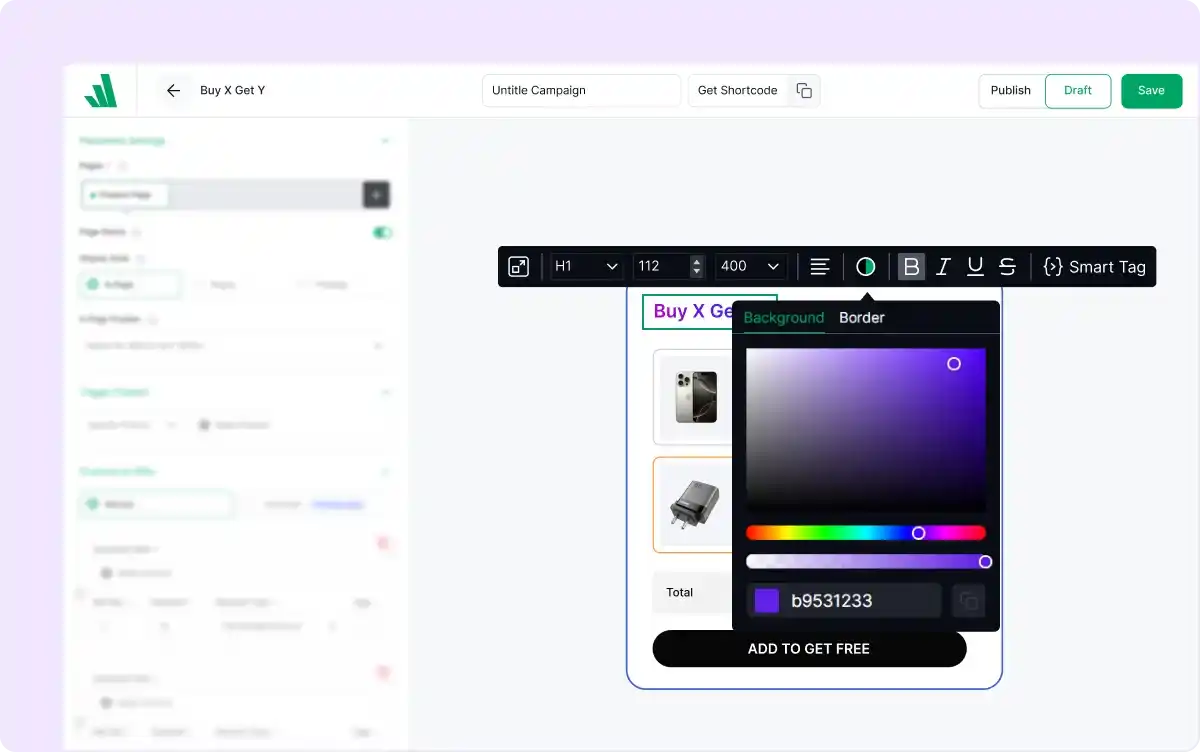This screenshot has width=1200, height=752.
Task: Disable the green toggle in Placement Settings
Action: coord(381,232)
